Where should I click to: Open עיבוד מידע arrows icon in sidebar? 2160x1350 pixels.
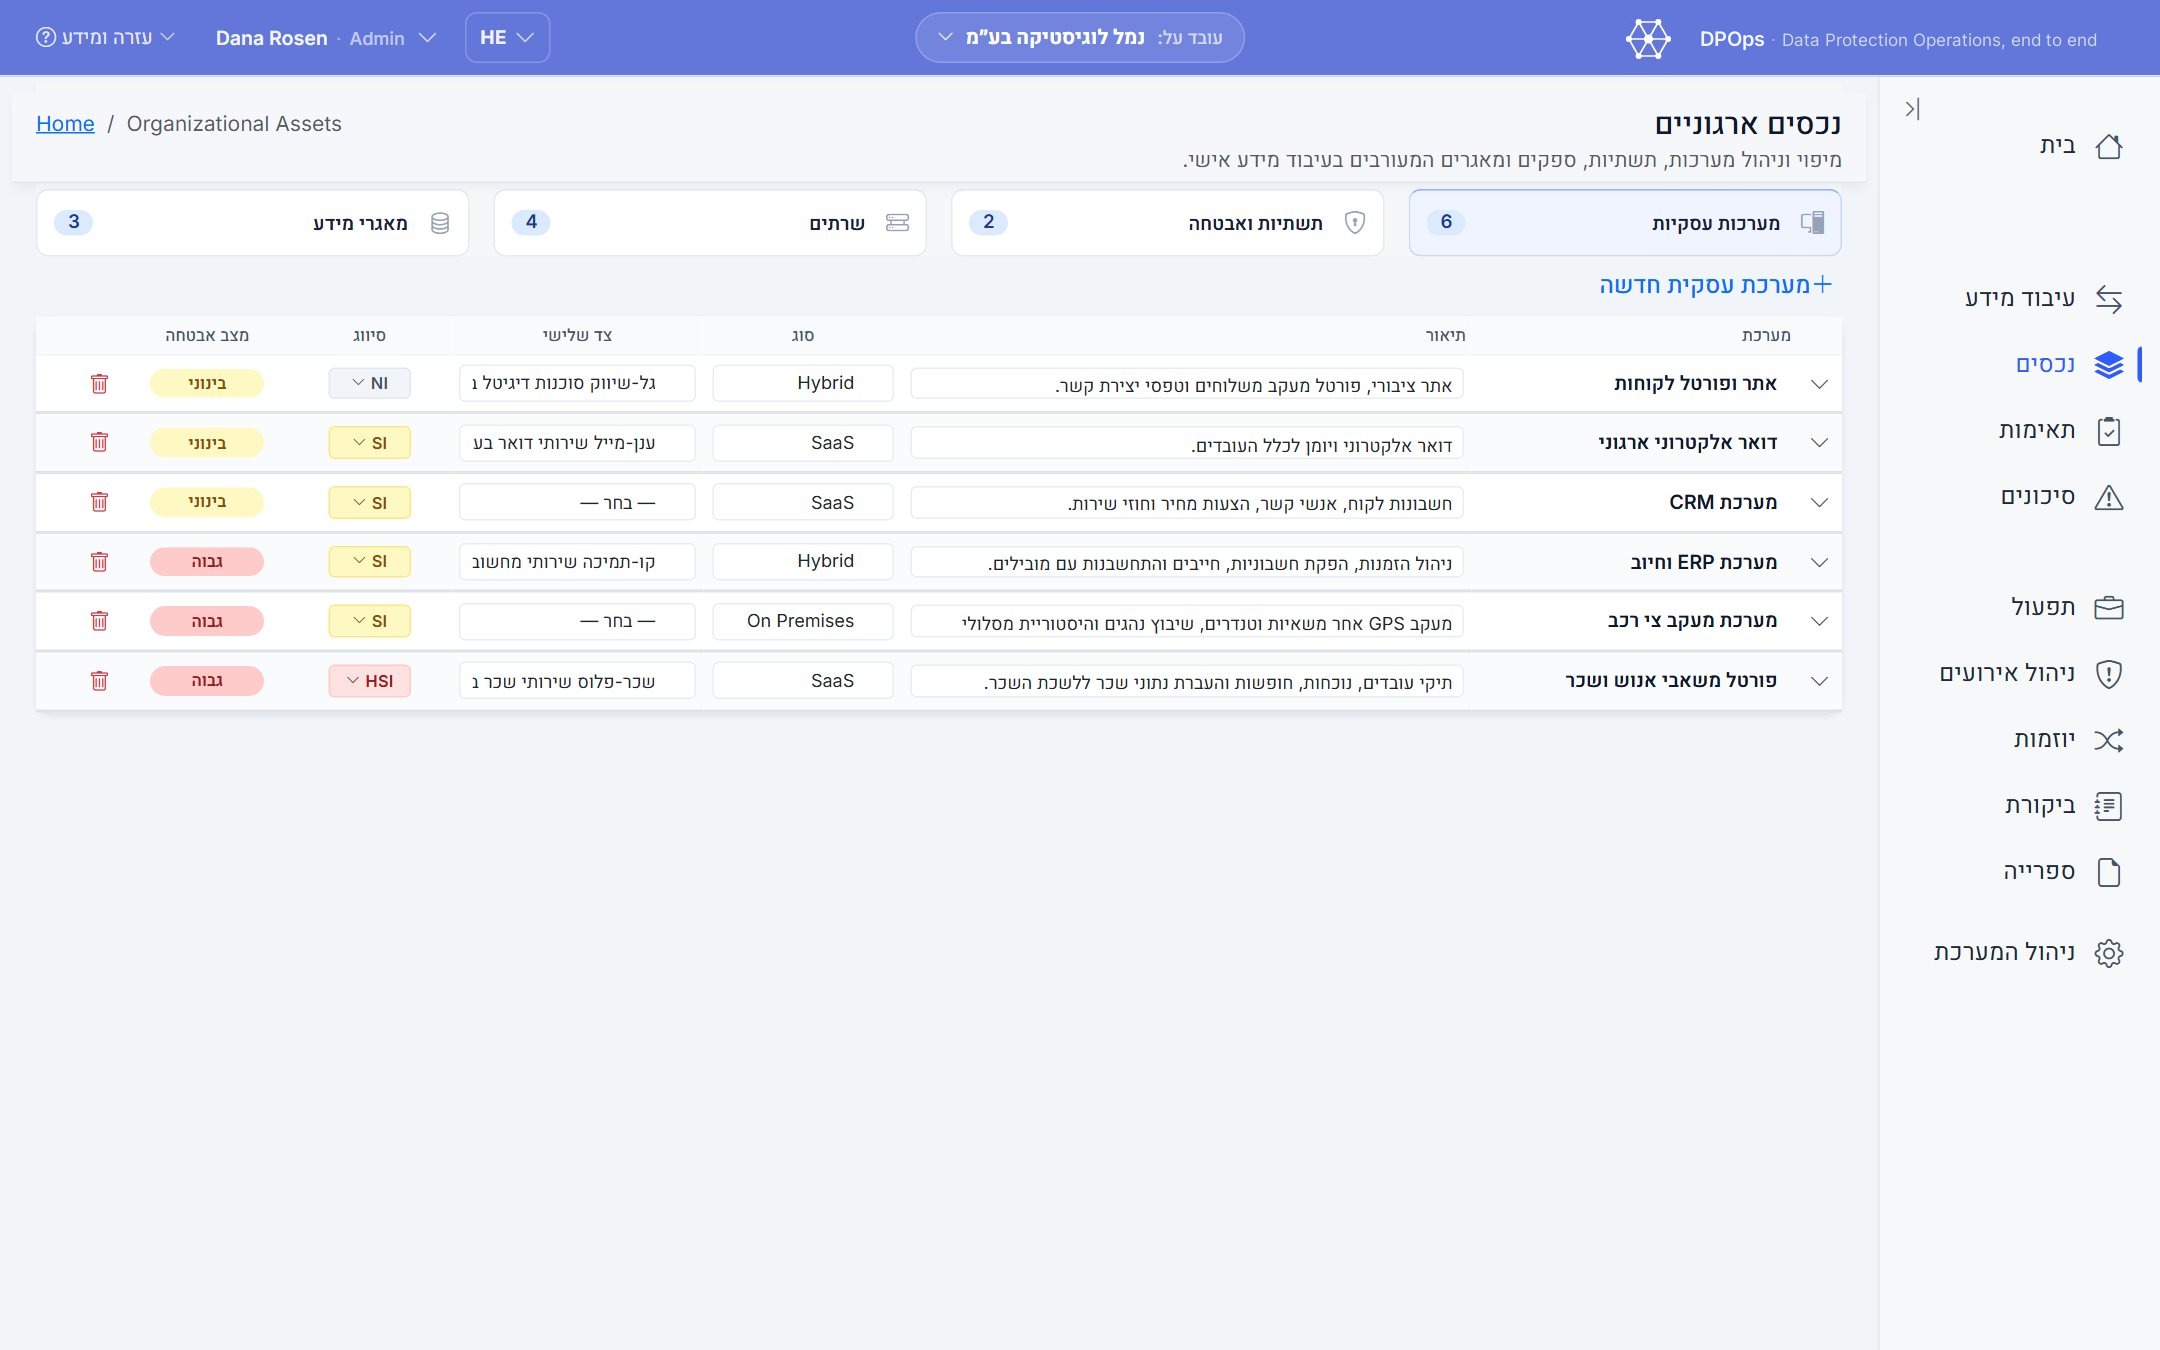point(2108,298)
